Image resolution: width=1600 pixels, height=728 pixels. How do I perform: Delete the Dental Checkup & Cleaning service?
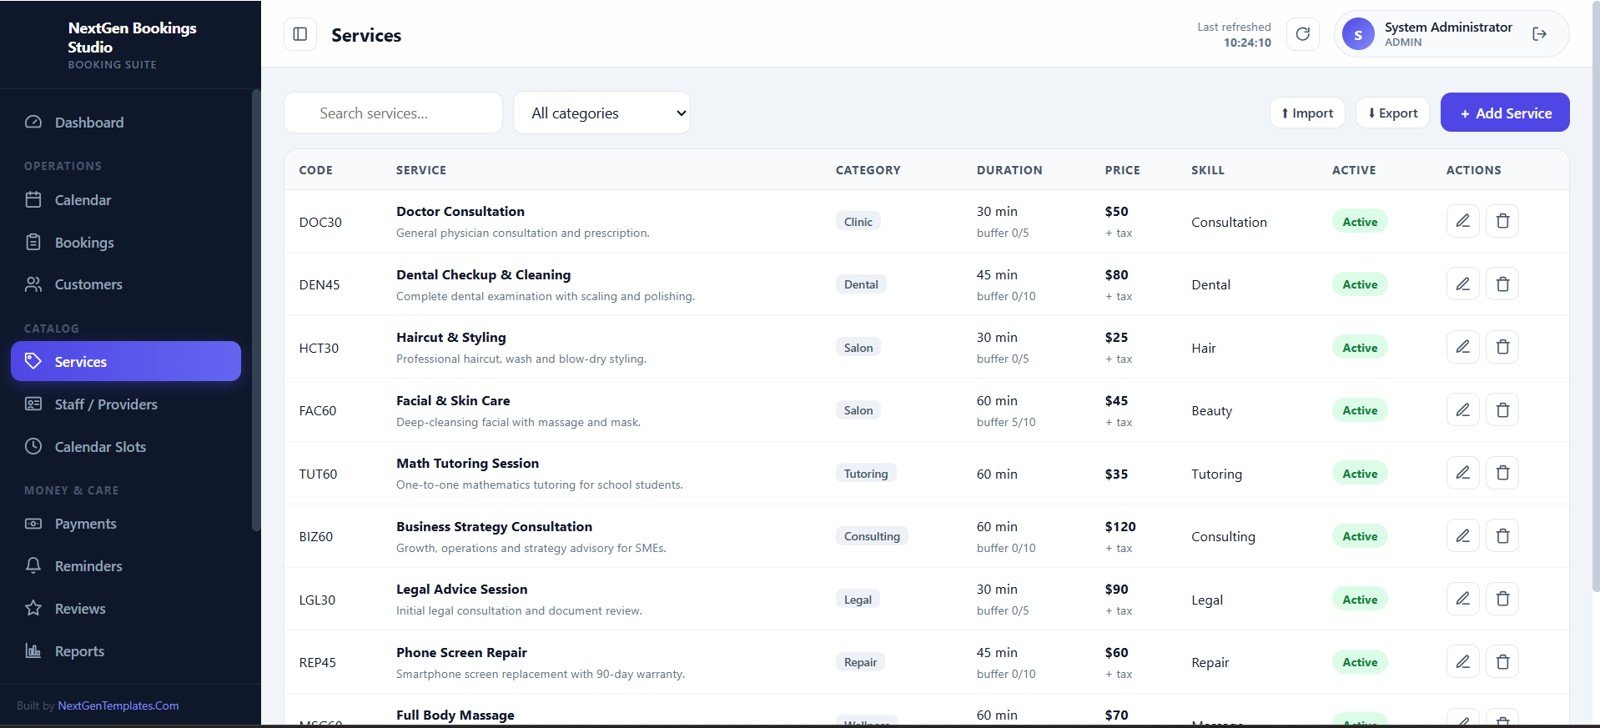tap(1502, 284)
